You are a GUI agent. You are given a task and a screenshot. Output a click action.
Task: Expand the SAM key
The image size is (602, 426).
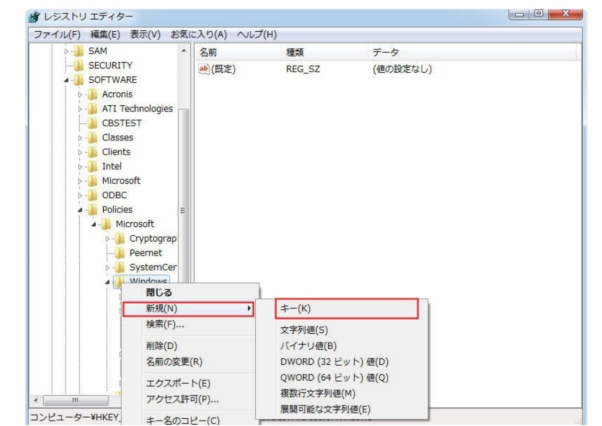pos(66,51)
